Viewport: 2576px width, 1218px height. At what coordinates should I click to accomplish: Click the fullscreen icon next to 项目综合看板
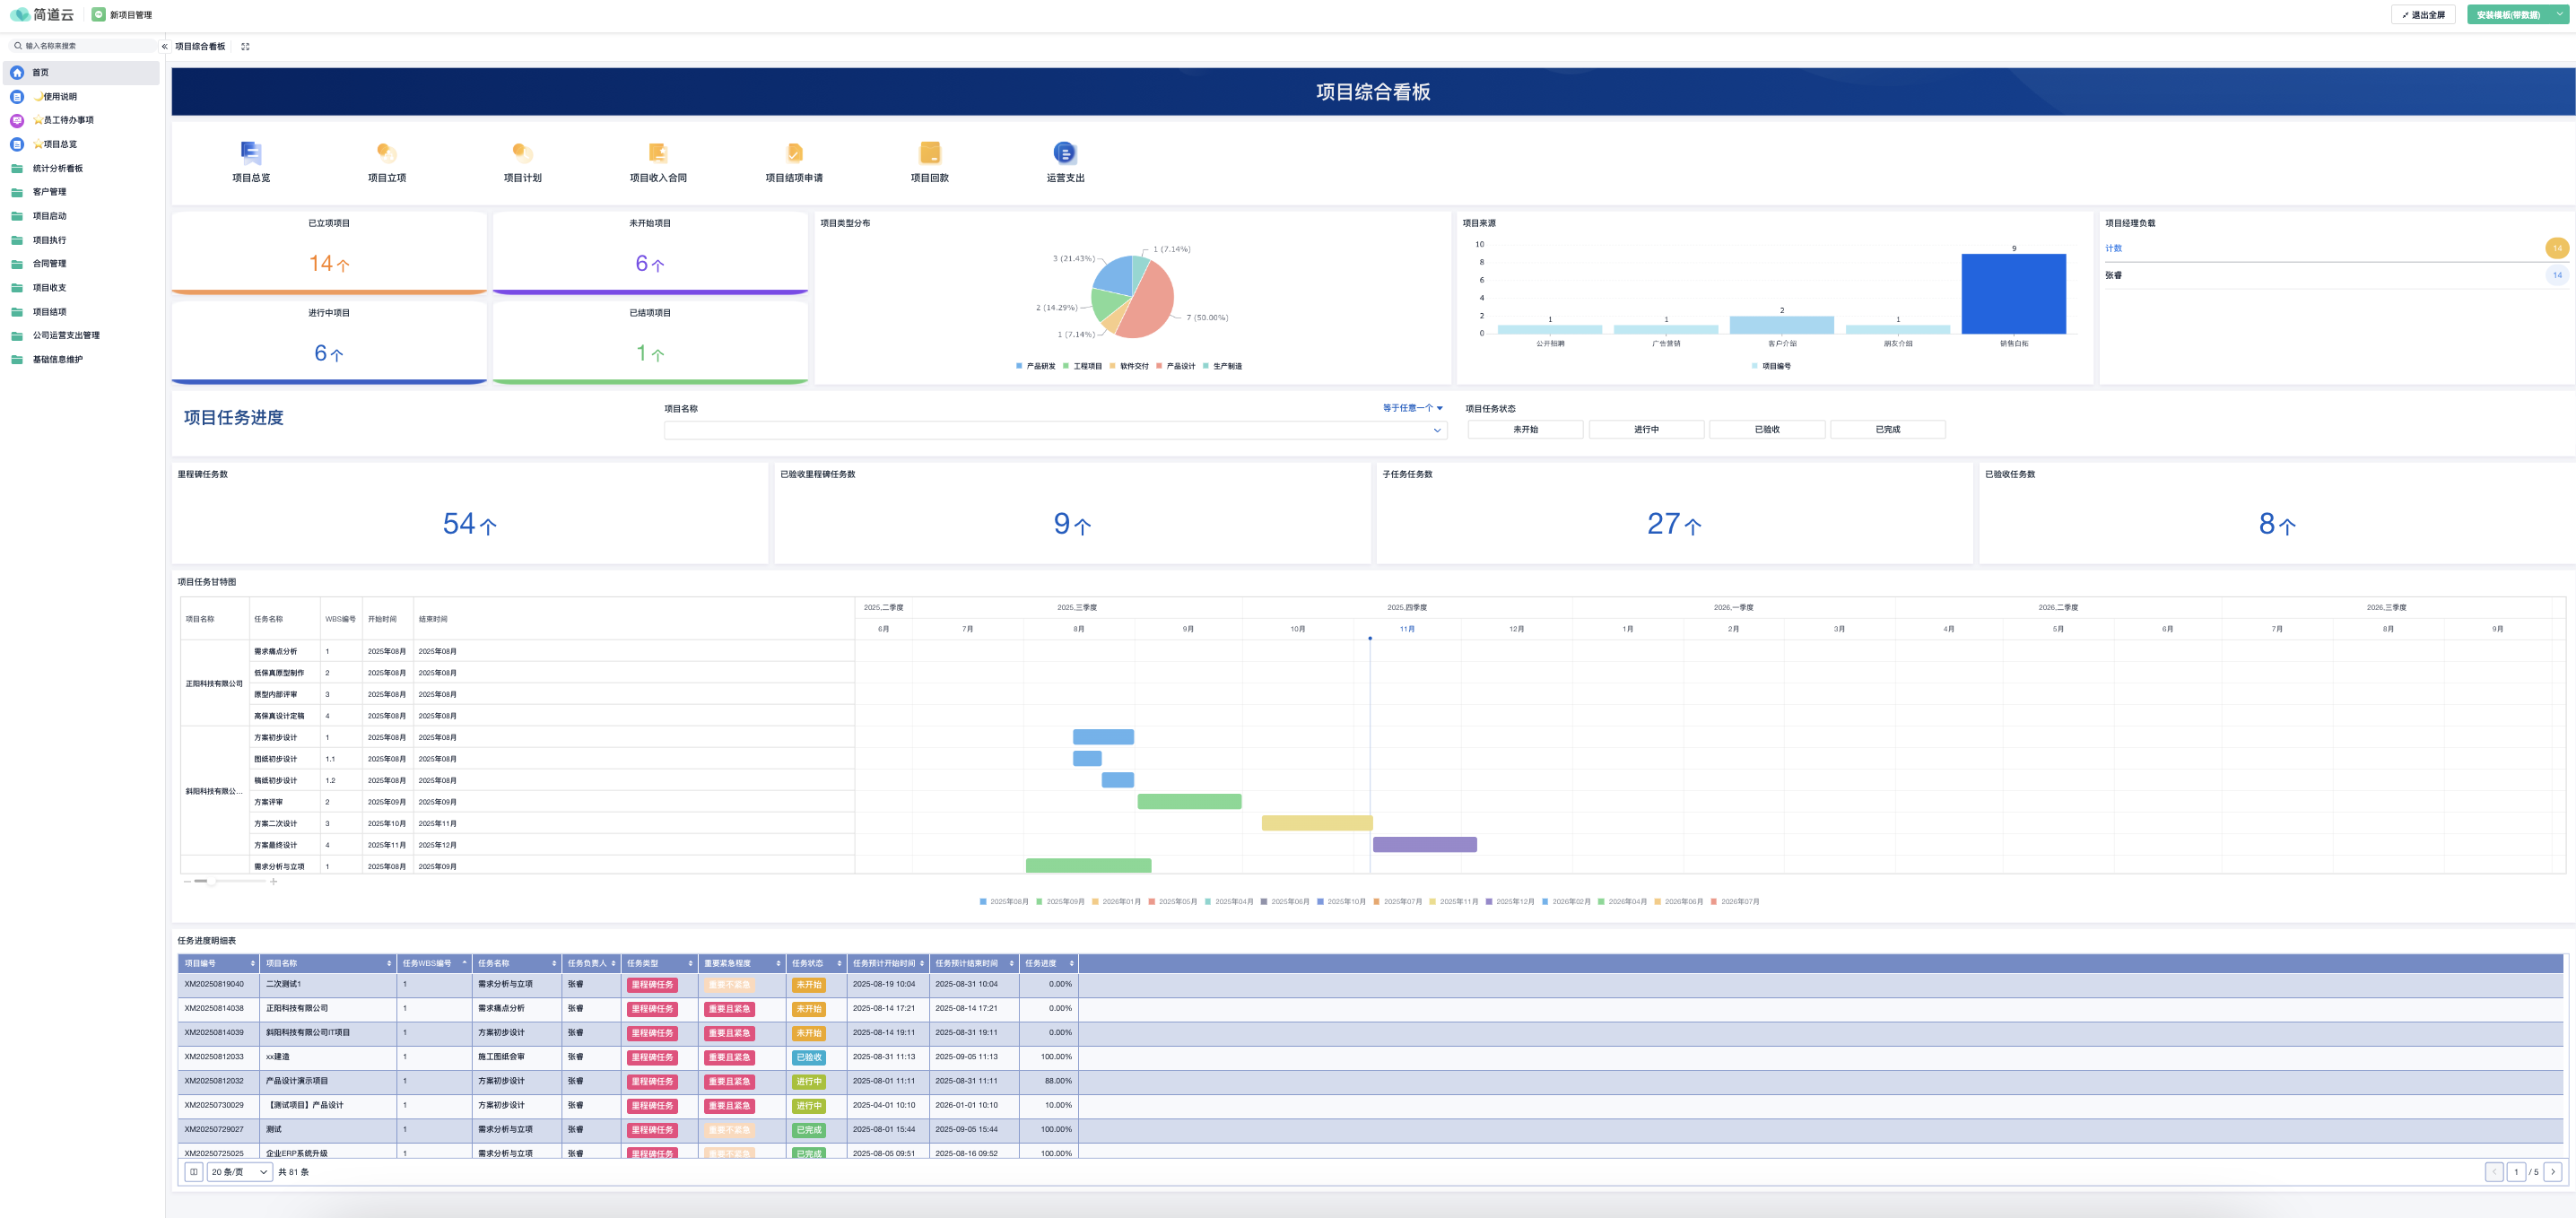(x=245, y=46)
